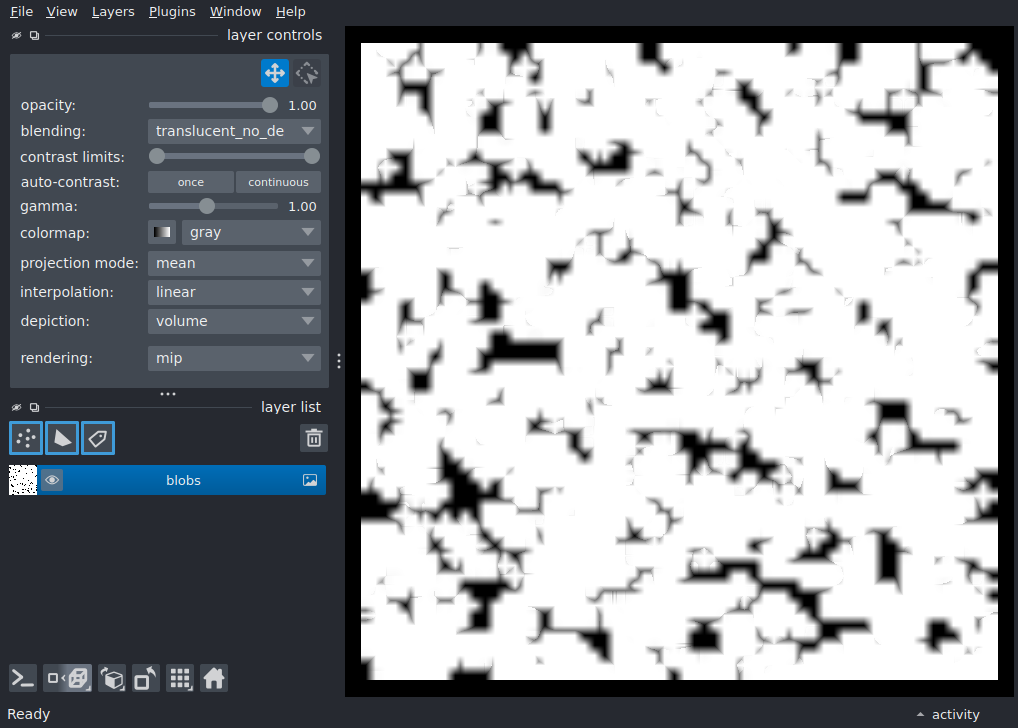Image resolution: width=1018 pixels, height=728 pixels.
Task: Open the depiction volume dropdown
Action: coord(234,321)
